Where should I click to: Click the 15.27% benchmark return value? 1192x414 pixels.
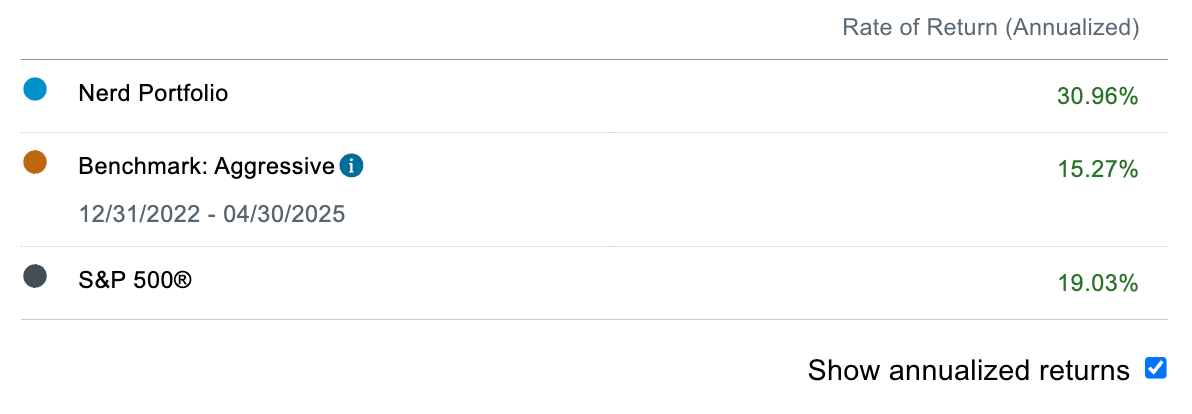(1098, 169)
